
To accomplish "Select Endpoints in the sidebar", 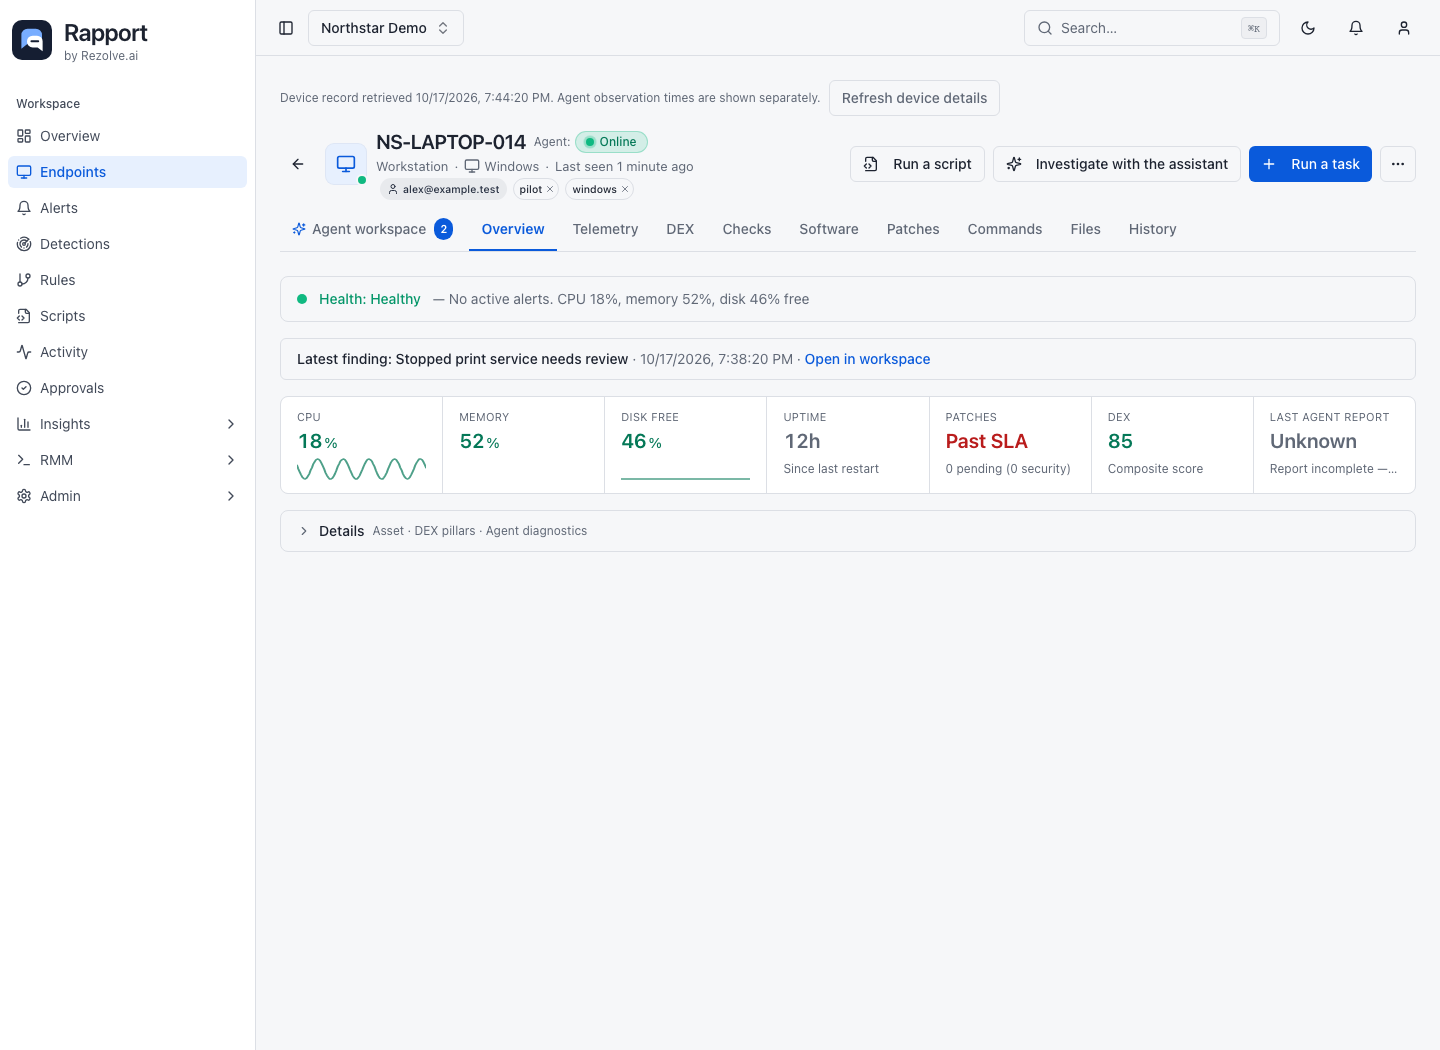I will 127,172.
